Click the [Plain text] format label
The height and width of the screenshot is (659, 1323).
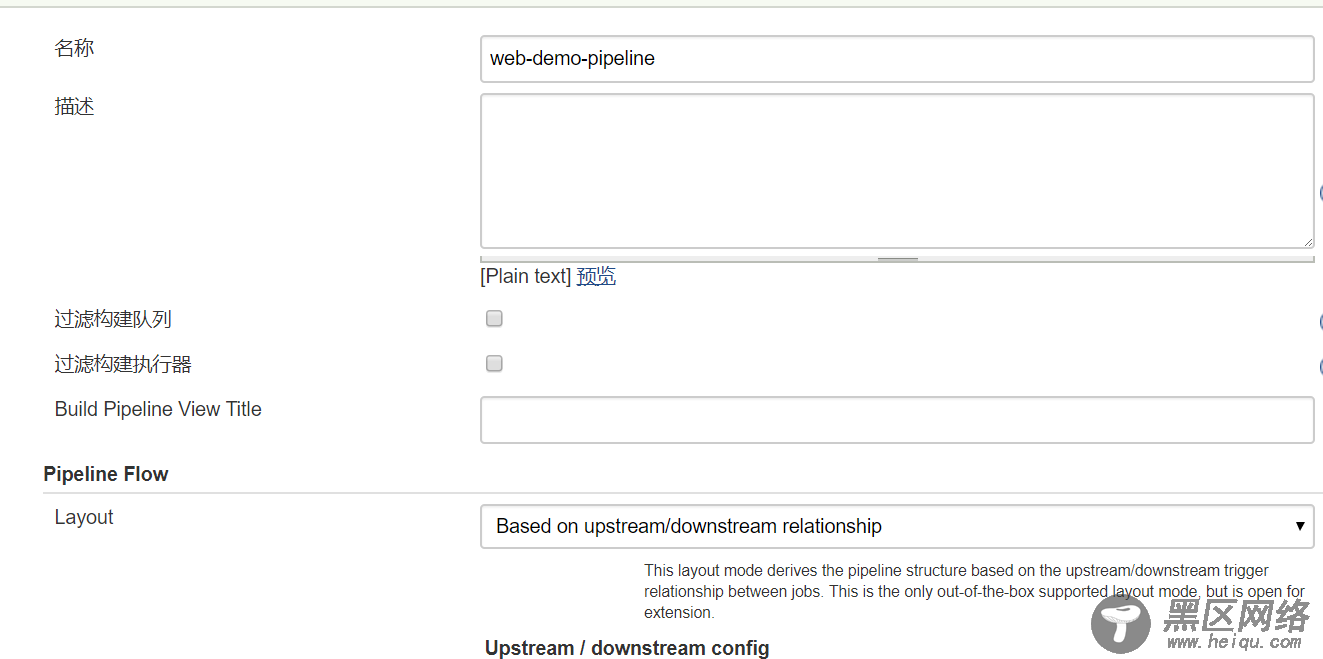pos(525,277)
